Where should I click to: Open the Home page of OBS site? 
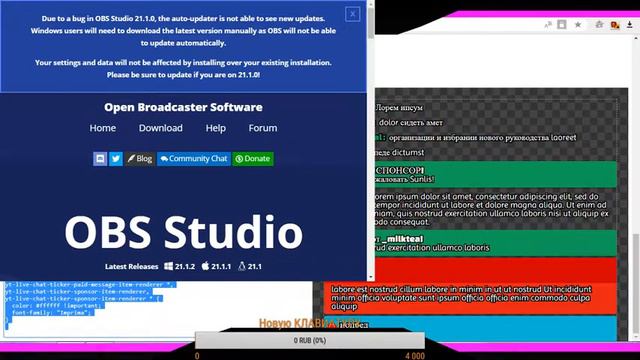click(102, 128)
